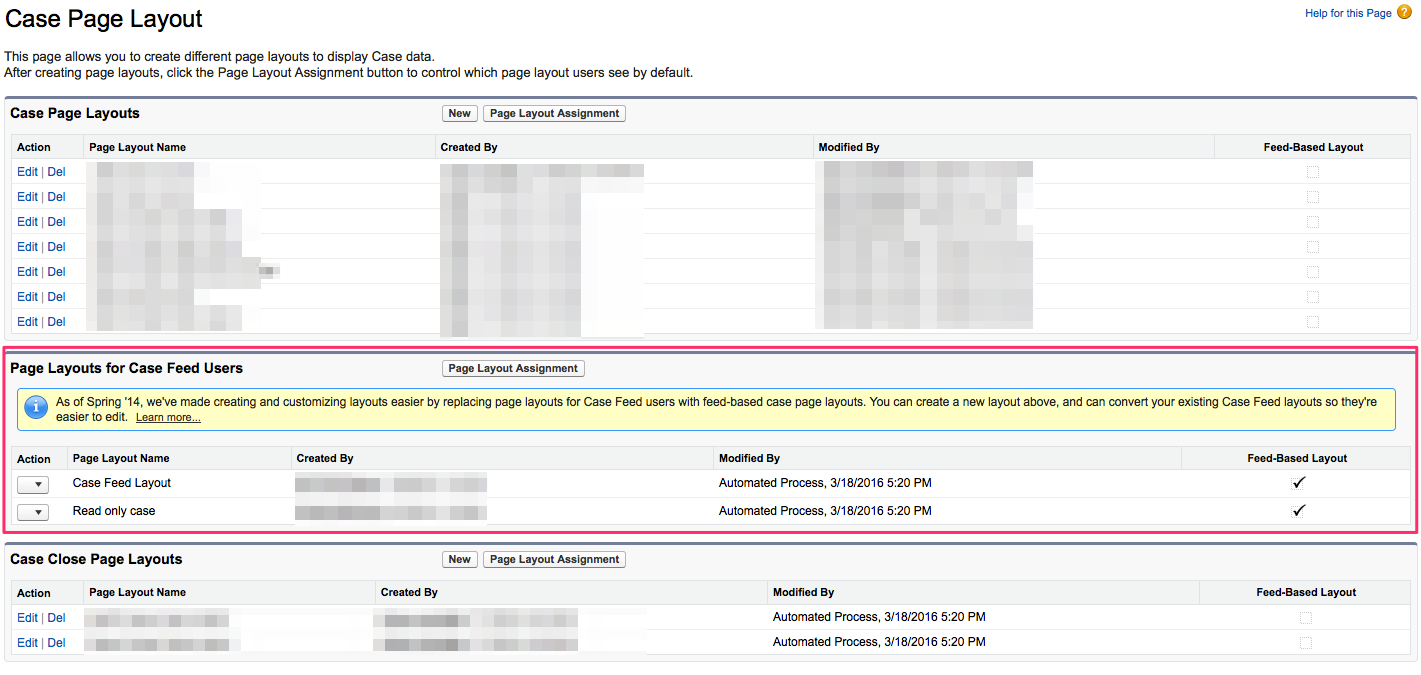Click the checkmark icon for Read only case
The image size is (1421, 675).
[1298, 511]
